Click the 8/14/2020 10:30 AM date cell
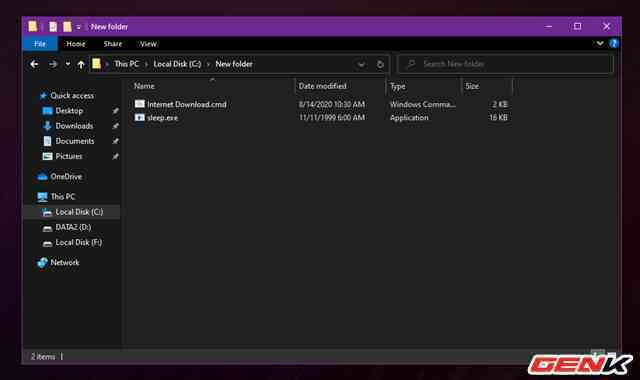Viewport: 640px width, 380px height. (x=332, y=104)
